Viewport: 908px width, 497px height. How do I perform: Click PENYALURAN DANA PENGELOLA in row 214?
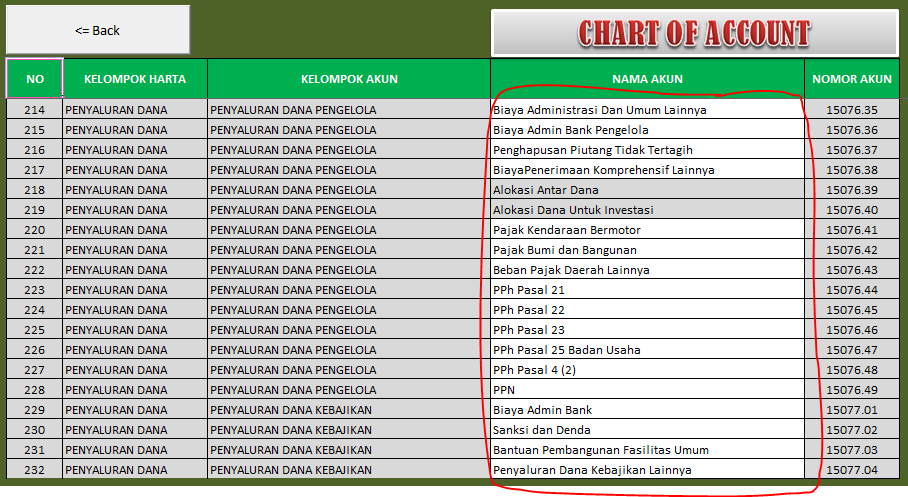[x=349, y=109]
